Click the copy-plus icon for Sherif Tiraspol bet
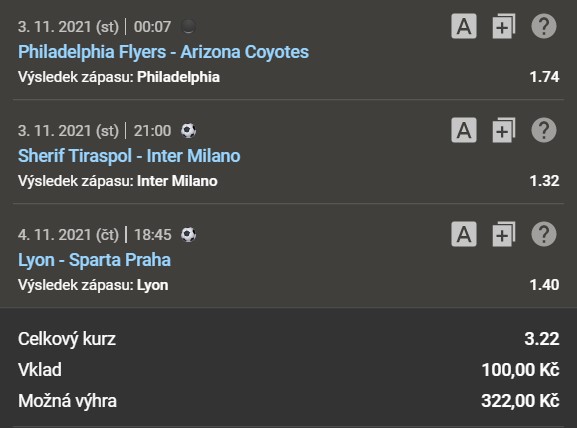 504,130
